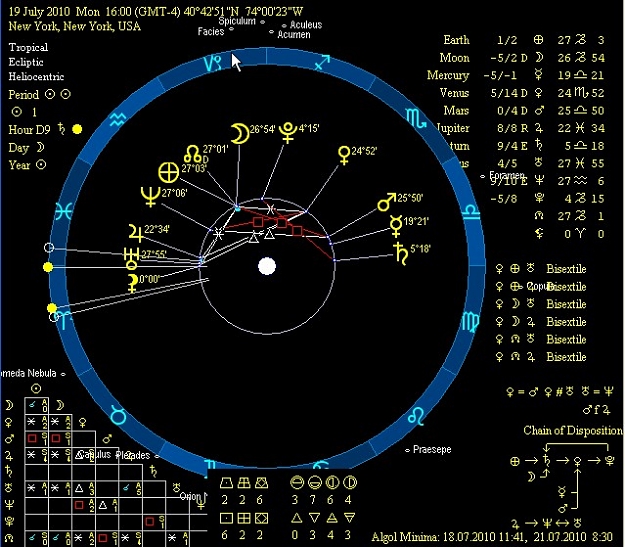Click the 'Moon' row in the positions table
625x547 pixels.
[x=522, y=58]
